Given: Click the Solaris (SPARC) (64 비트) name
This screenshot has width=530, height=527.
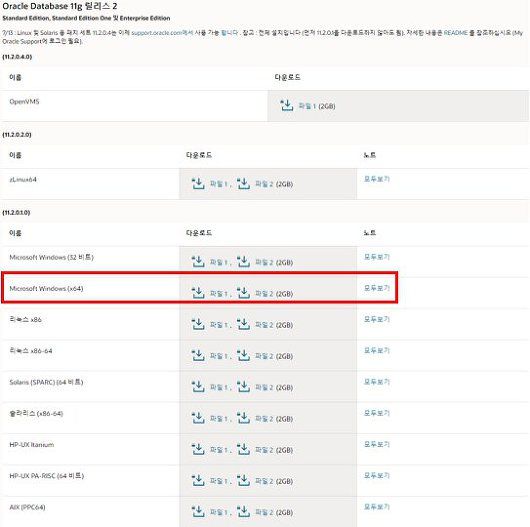Looking at the screenshot, I should [46, 382].
